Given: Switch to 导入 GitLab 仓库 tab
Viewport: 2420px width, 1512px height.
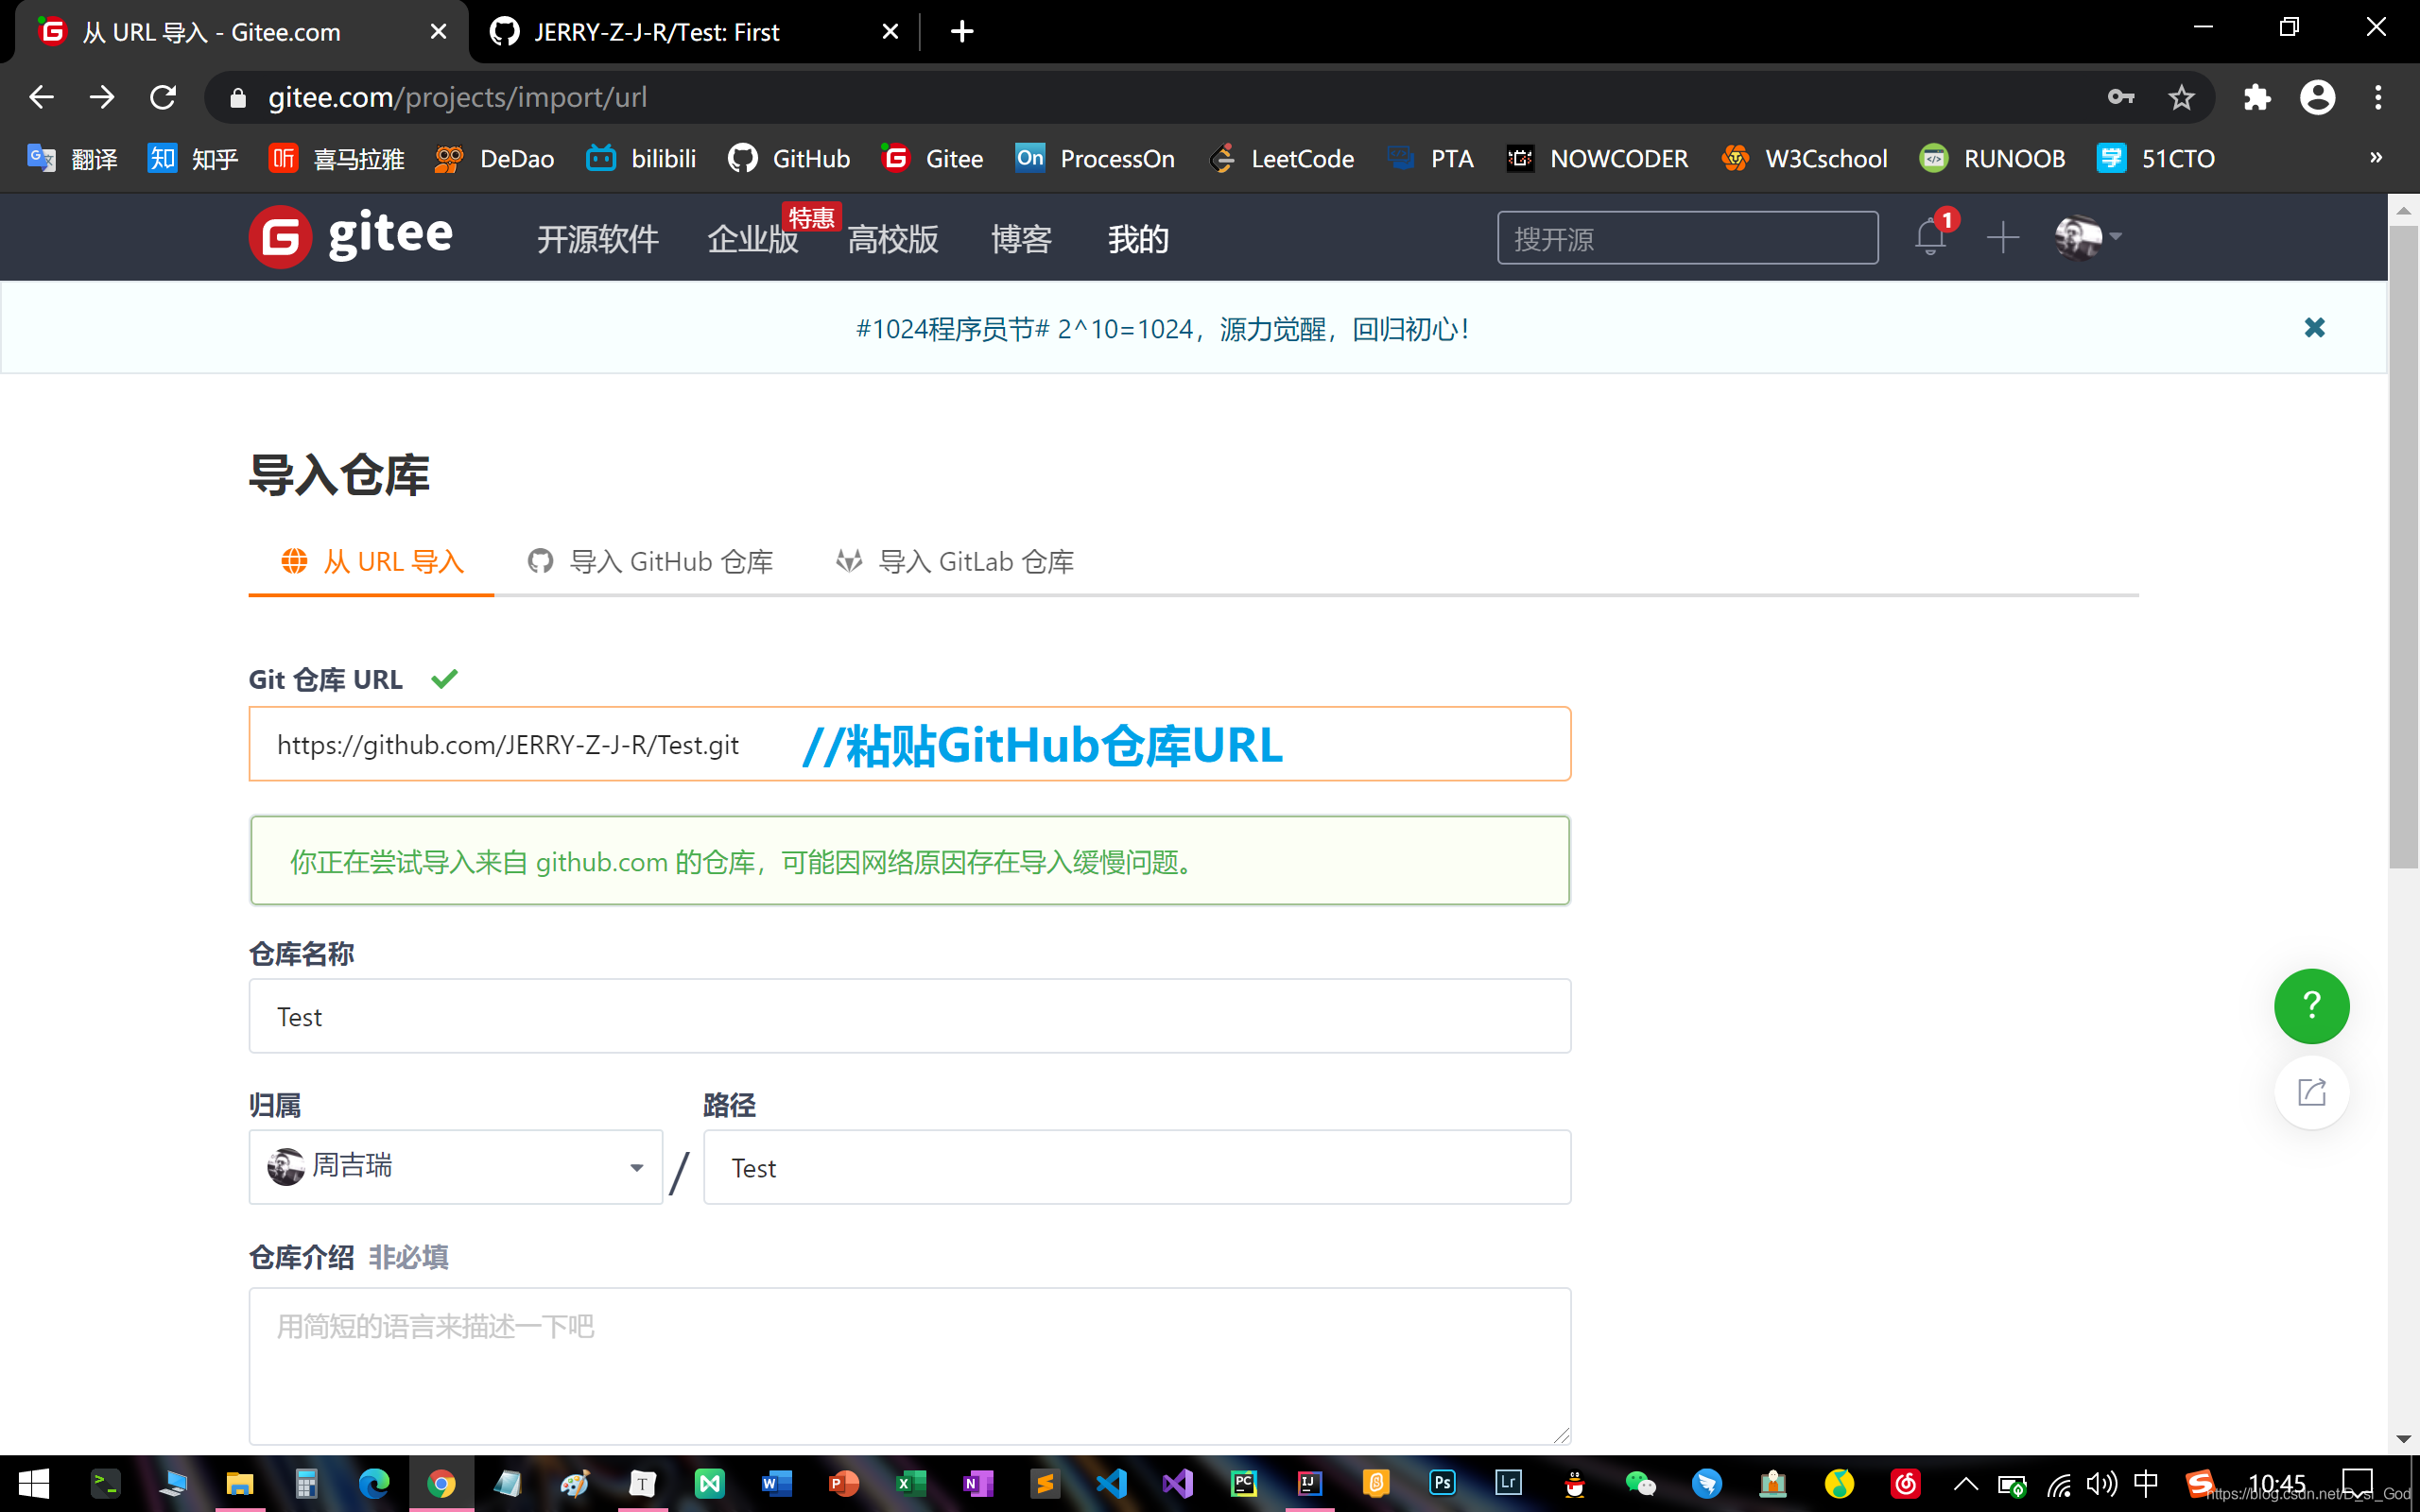Looking at the screenshot, I should (x=956, y=562).
